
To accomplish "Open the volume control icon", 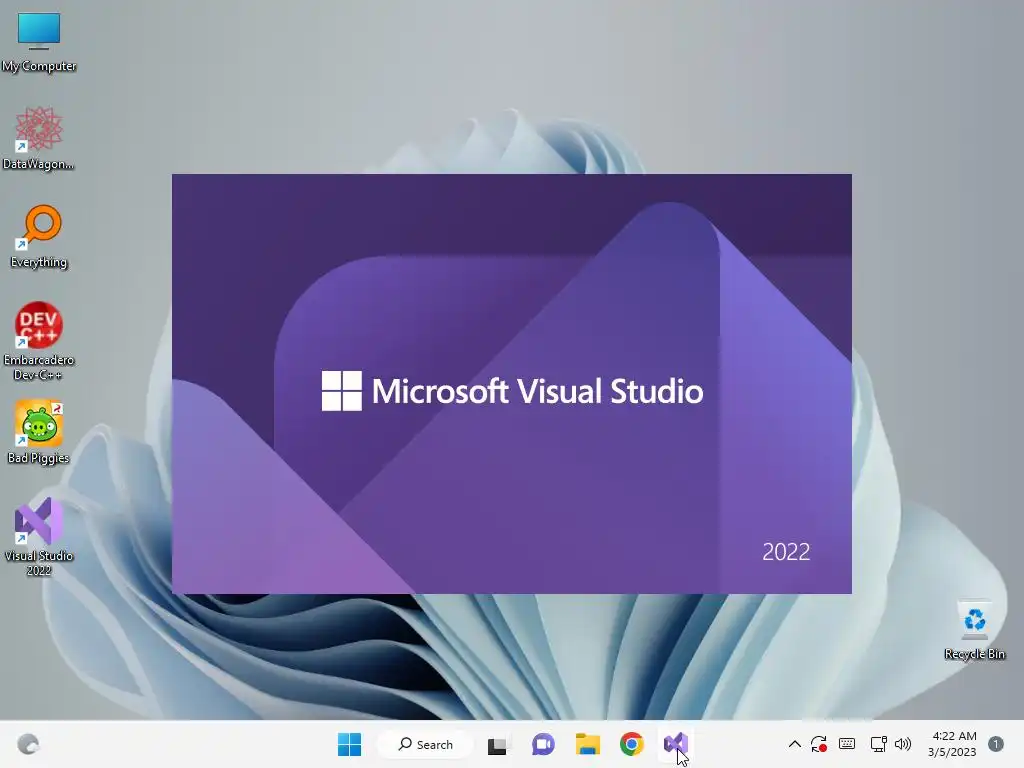I will 903,744.
